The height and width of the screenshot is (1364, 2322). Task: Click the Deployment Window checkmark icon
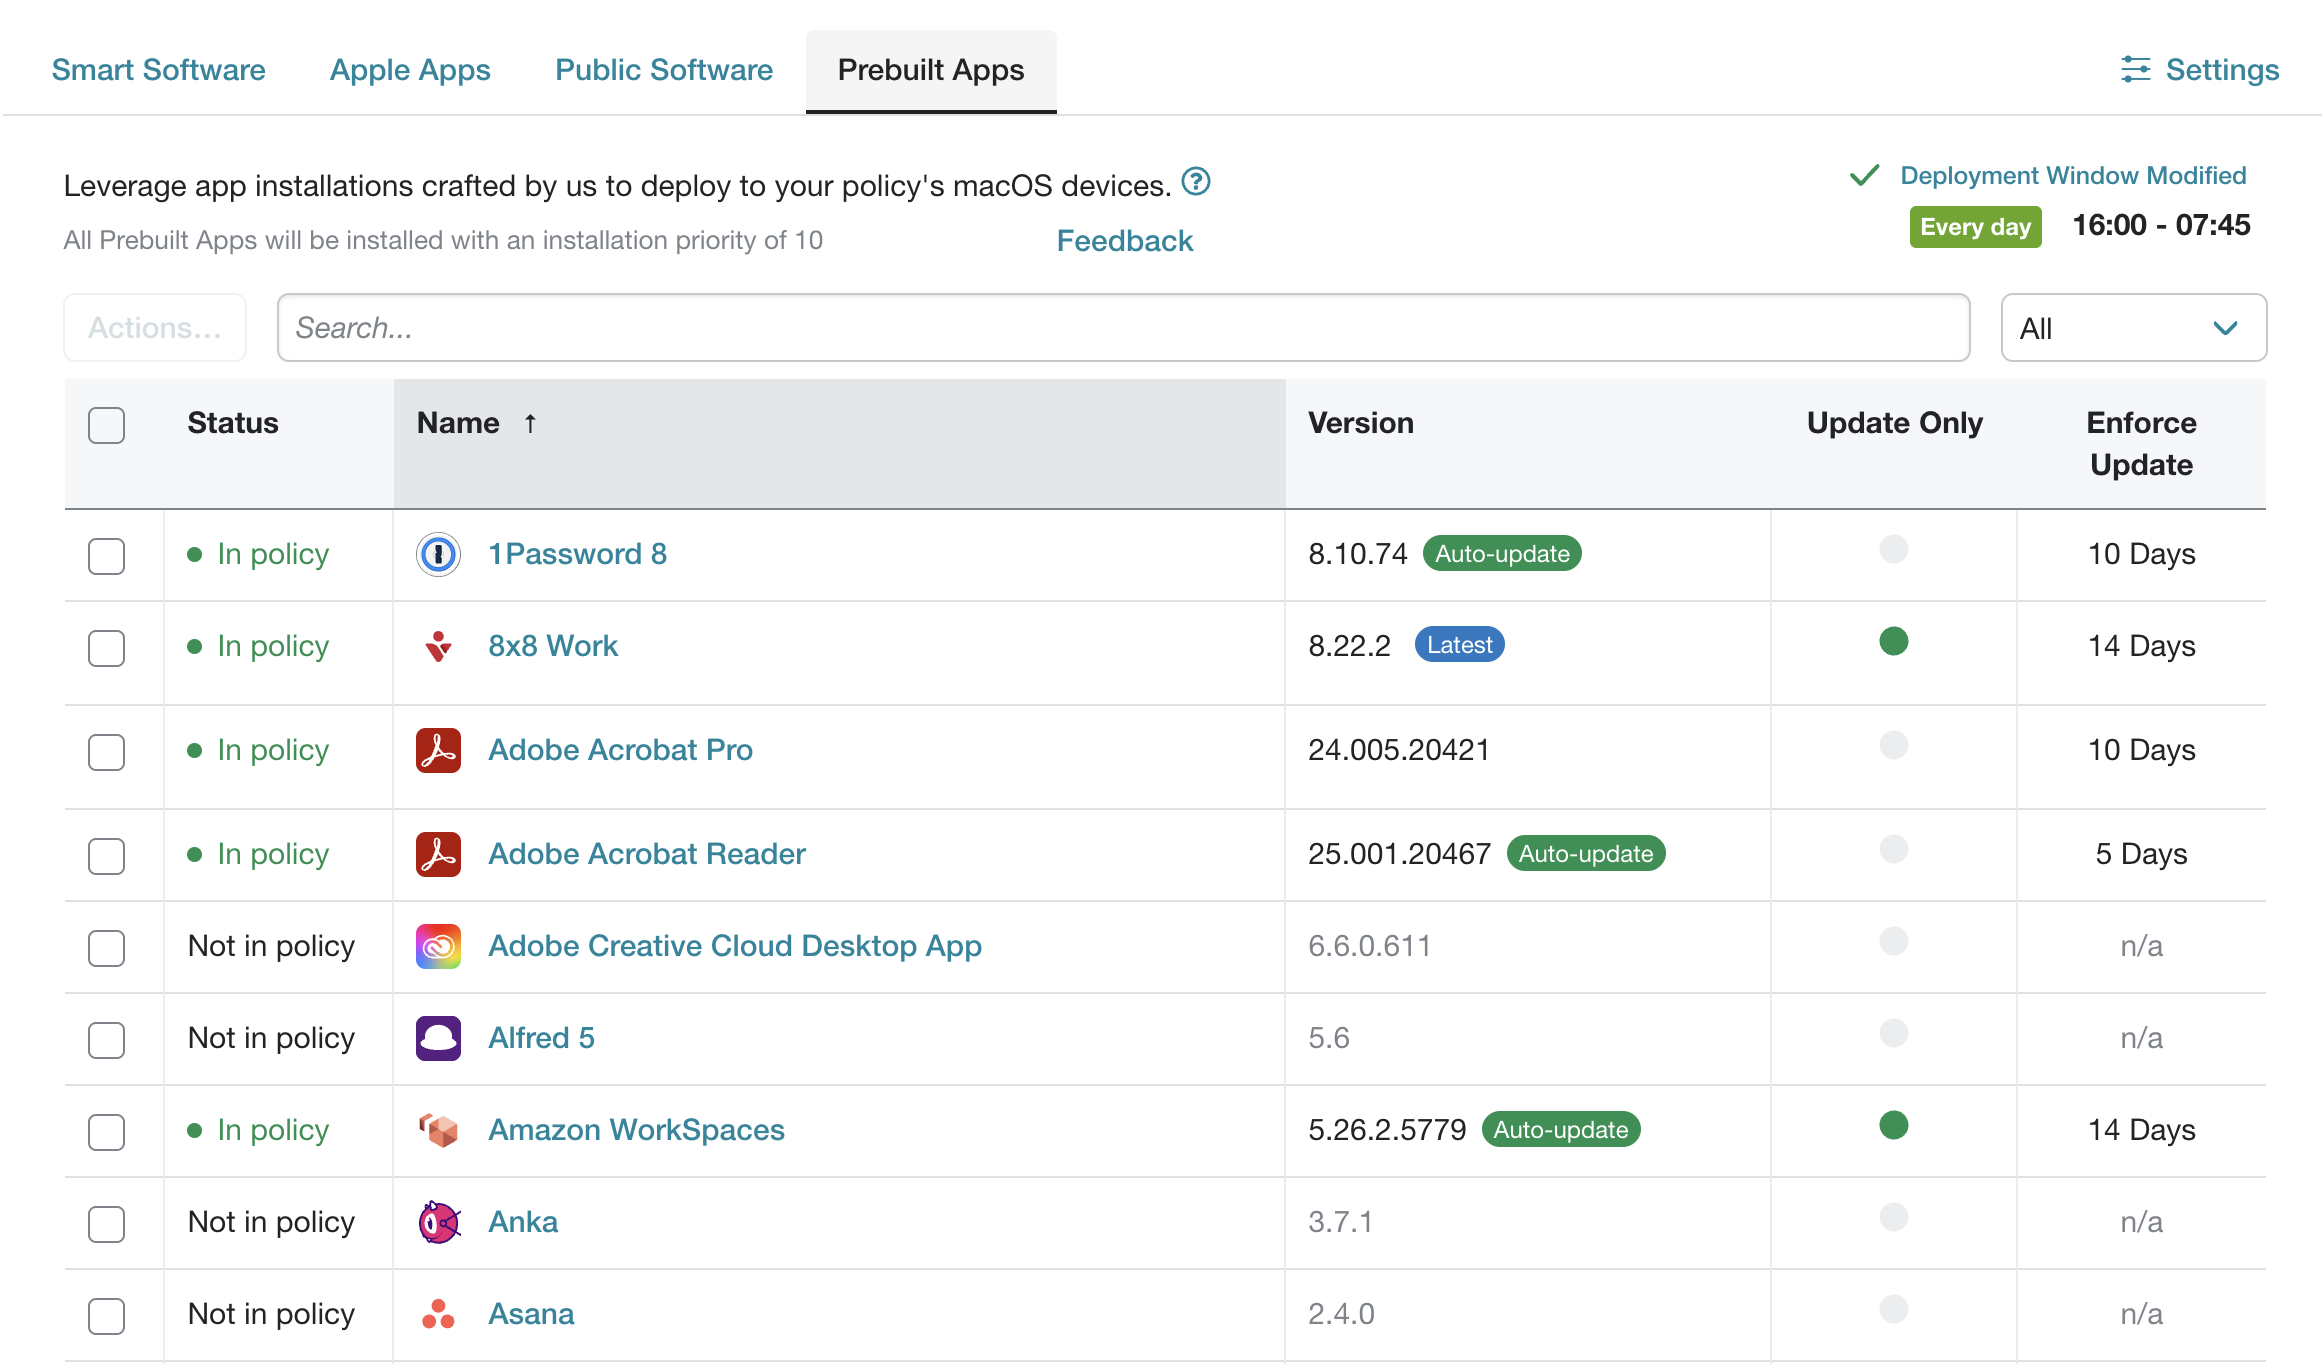[x=1864, y=176]
